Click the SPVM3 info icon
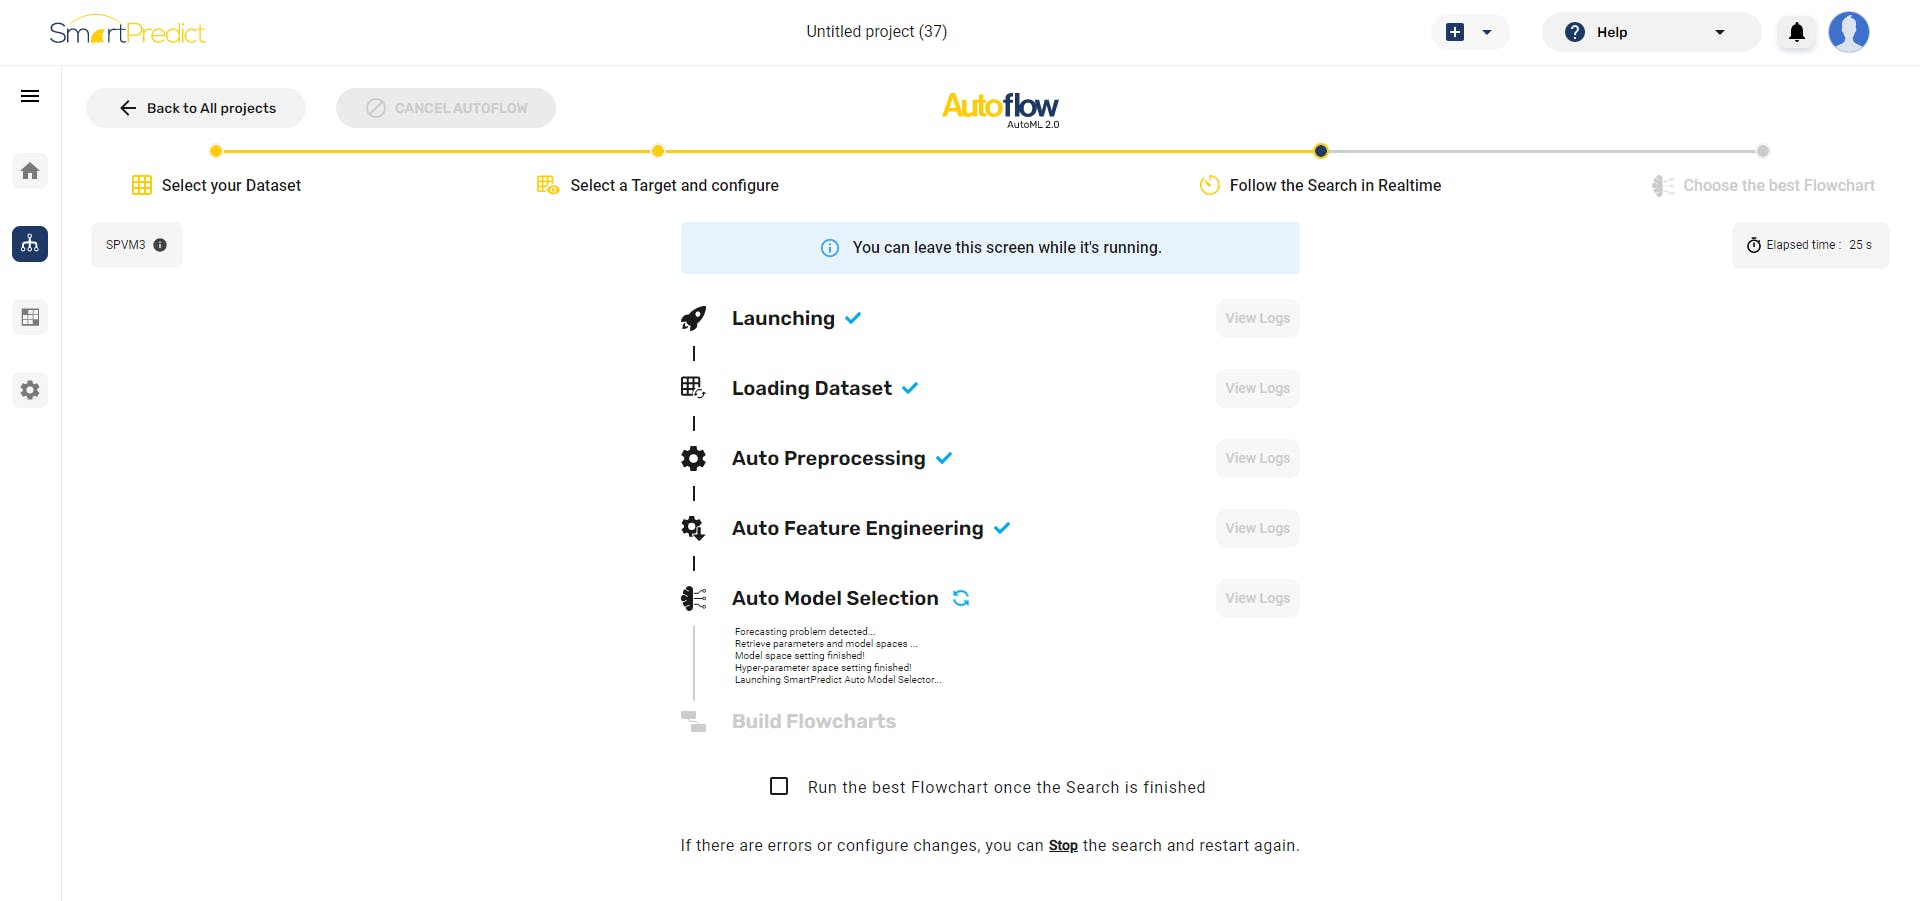 click(160, 245)
